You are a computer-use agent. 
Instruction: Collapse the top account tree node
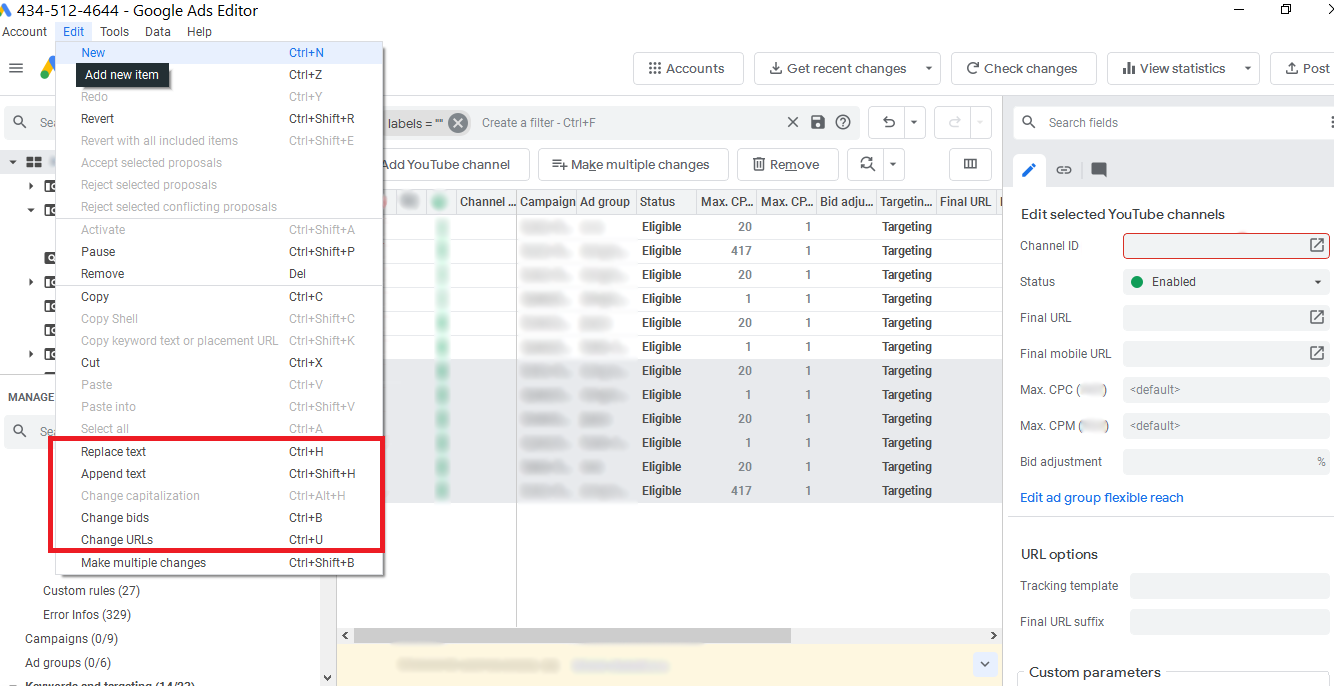click(13, 161)
